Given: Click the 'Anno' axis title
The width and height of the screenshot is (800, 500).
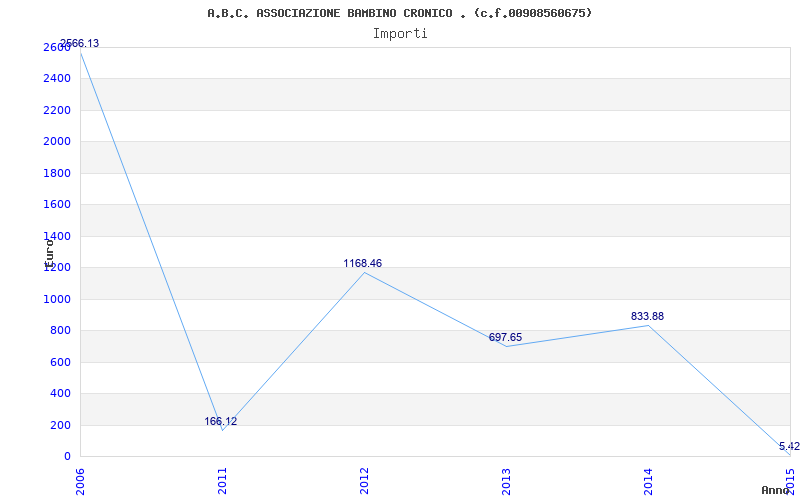Looking at the screenshot, I should coord(776,490).
